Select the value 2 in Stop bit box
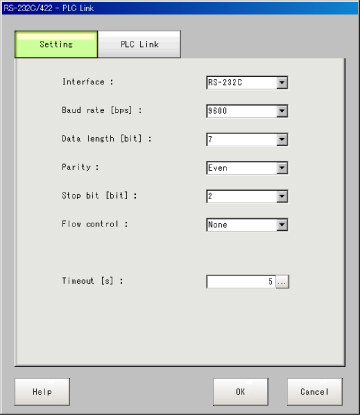This screenshot has width=360, height=415. pyautogui.click(x=210, y=196)
